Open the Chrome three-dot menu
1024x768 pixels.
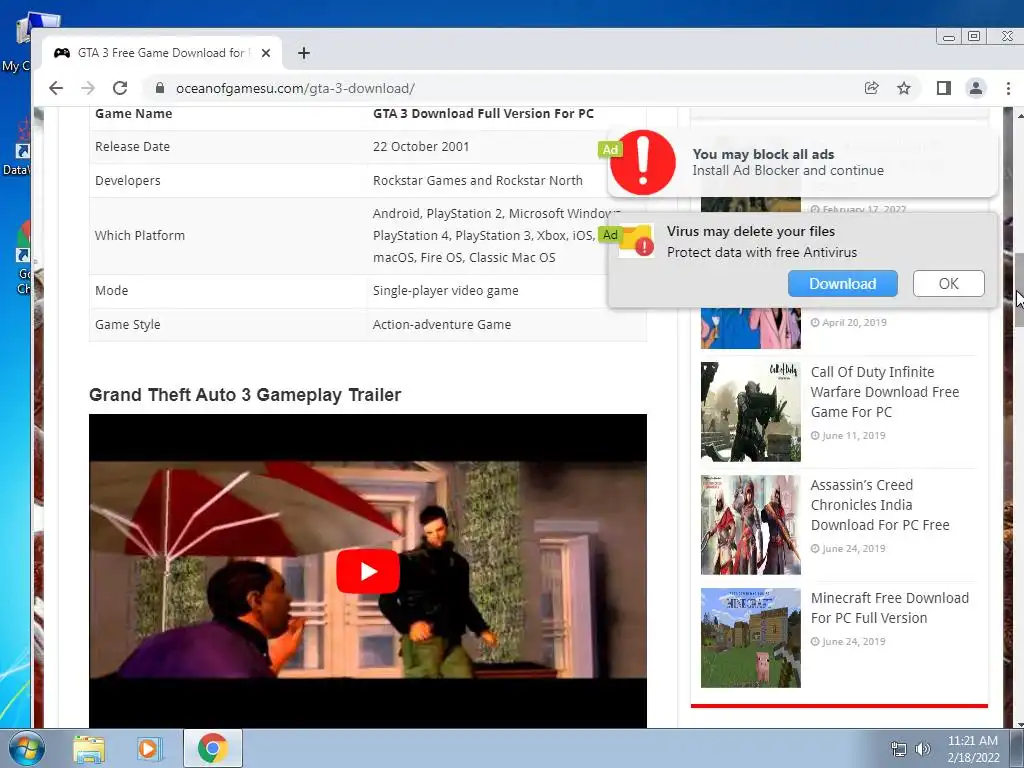pyautogui.click(x=1008, y=88)
